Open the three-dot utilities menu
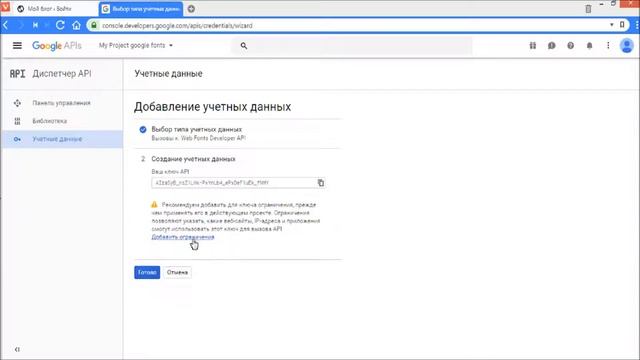Viewport: 640px width, 360px height. click(608, 46)
